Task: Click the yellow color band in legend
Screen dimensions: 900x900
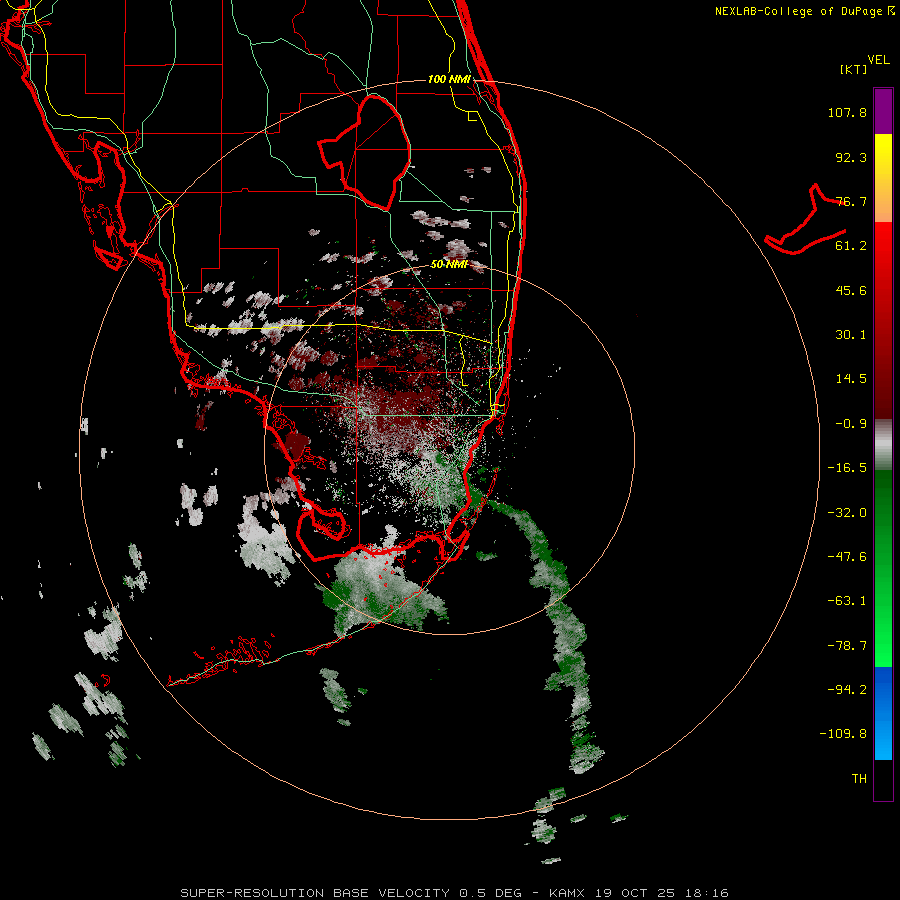Action: tap(883, 178)
